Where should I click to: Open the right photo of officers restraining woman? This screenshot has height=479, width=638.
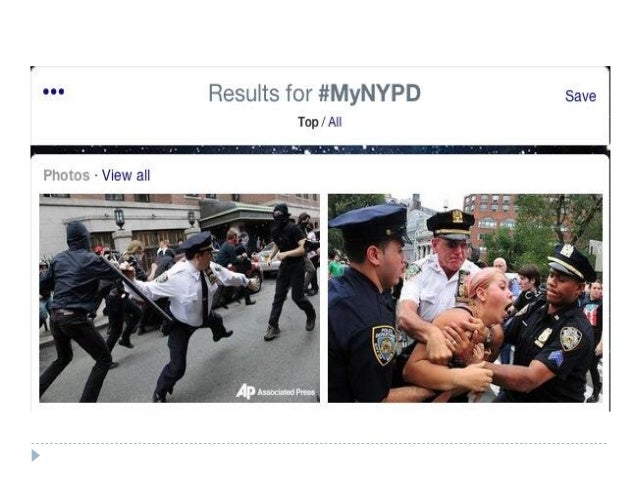click(x=465, y=298)
